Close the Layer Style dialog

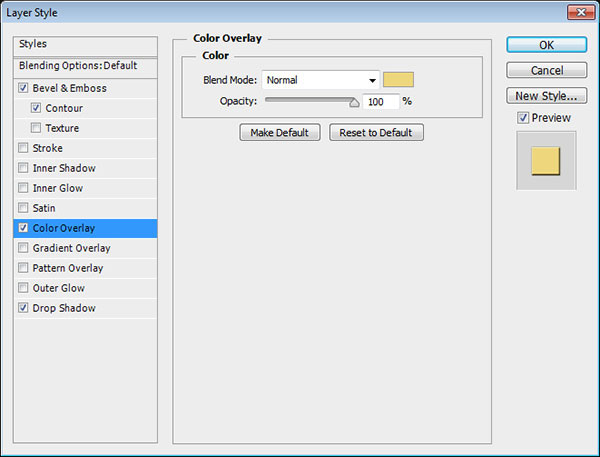coord(580,12)
